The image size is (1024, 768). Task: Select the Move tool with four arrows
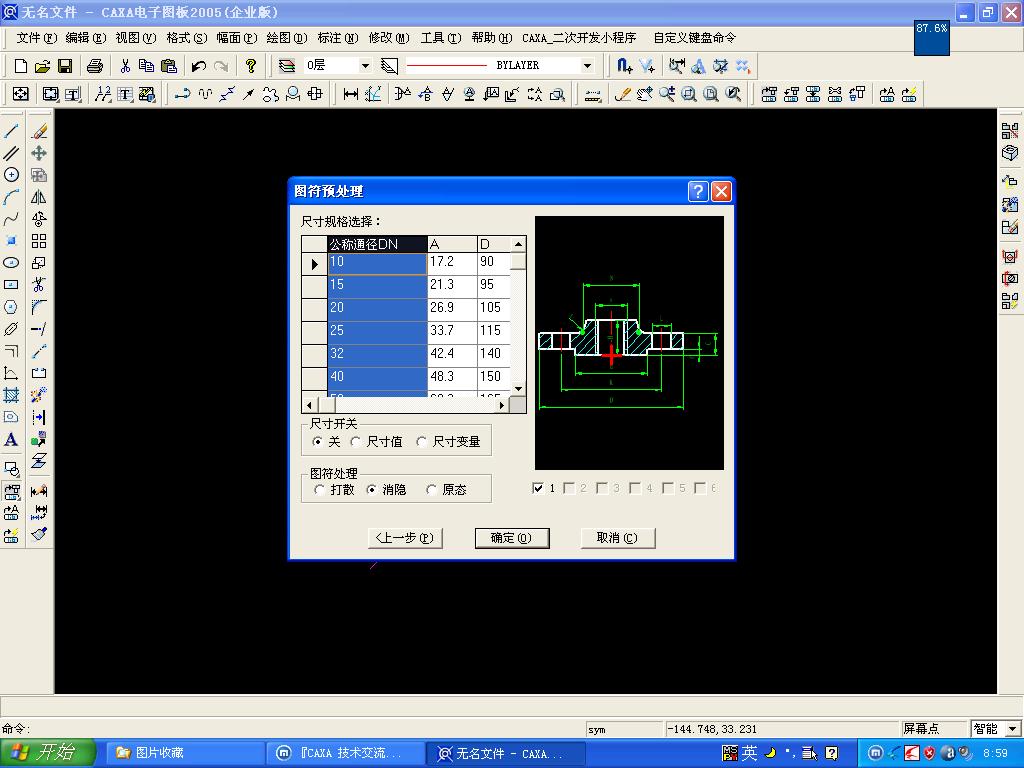click(x=39, y=153)
